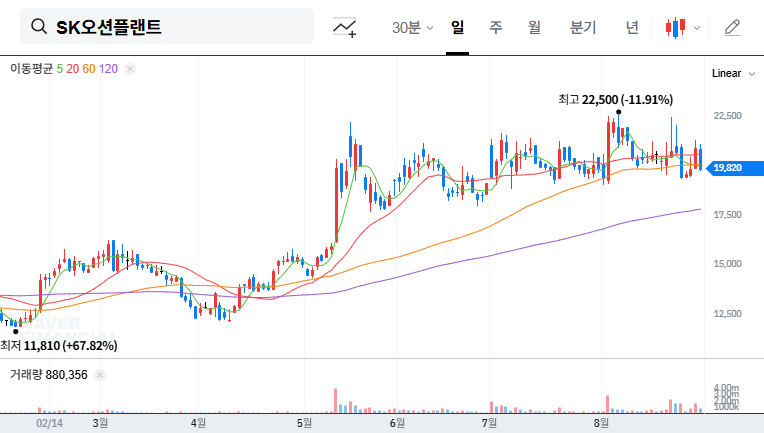Click the 22,500 price axis label

pyautogui.click(x=727, y=116)
